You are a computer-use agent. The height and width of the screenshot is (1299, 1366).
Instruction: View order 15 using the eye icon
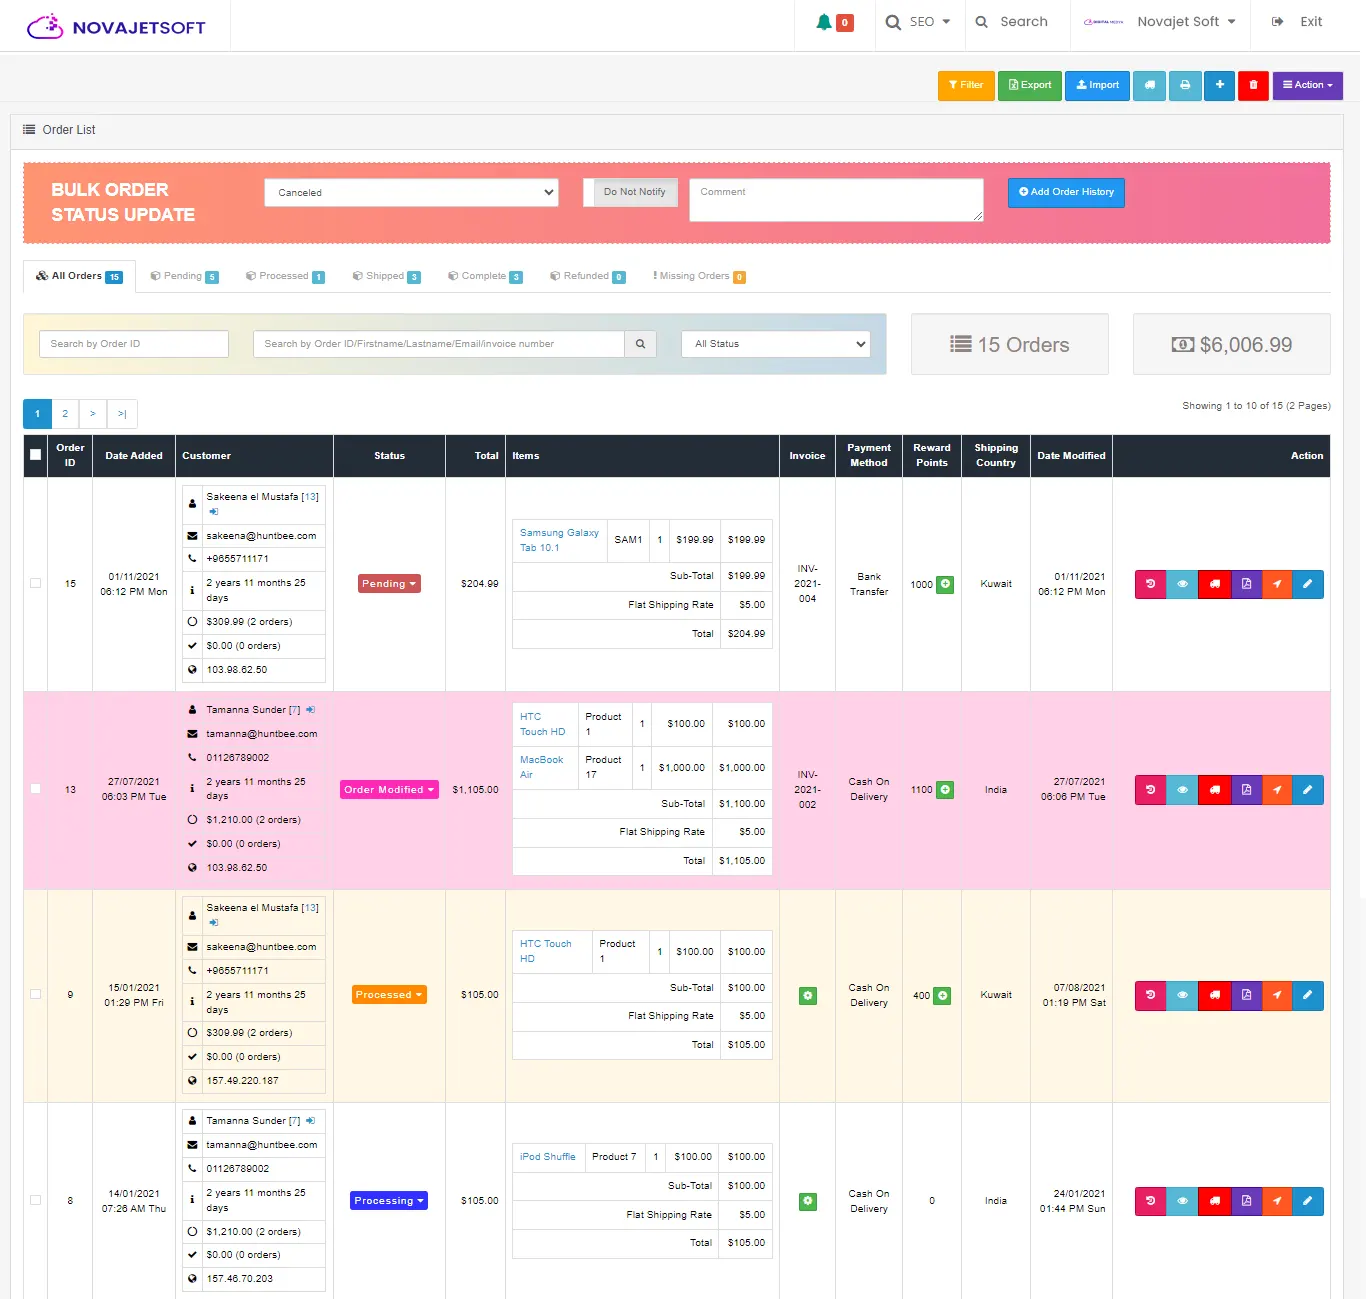click(x=1182, y=584)
